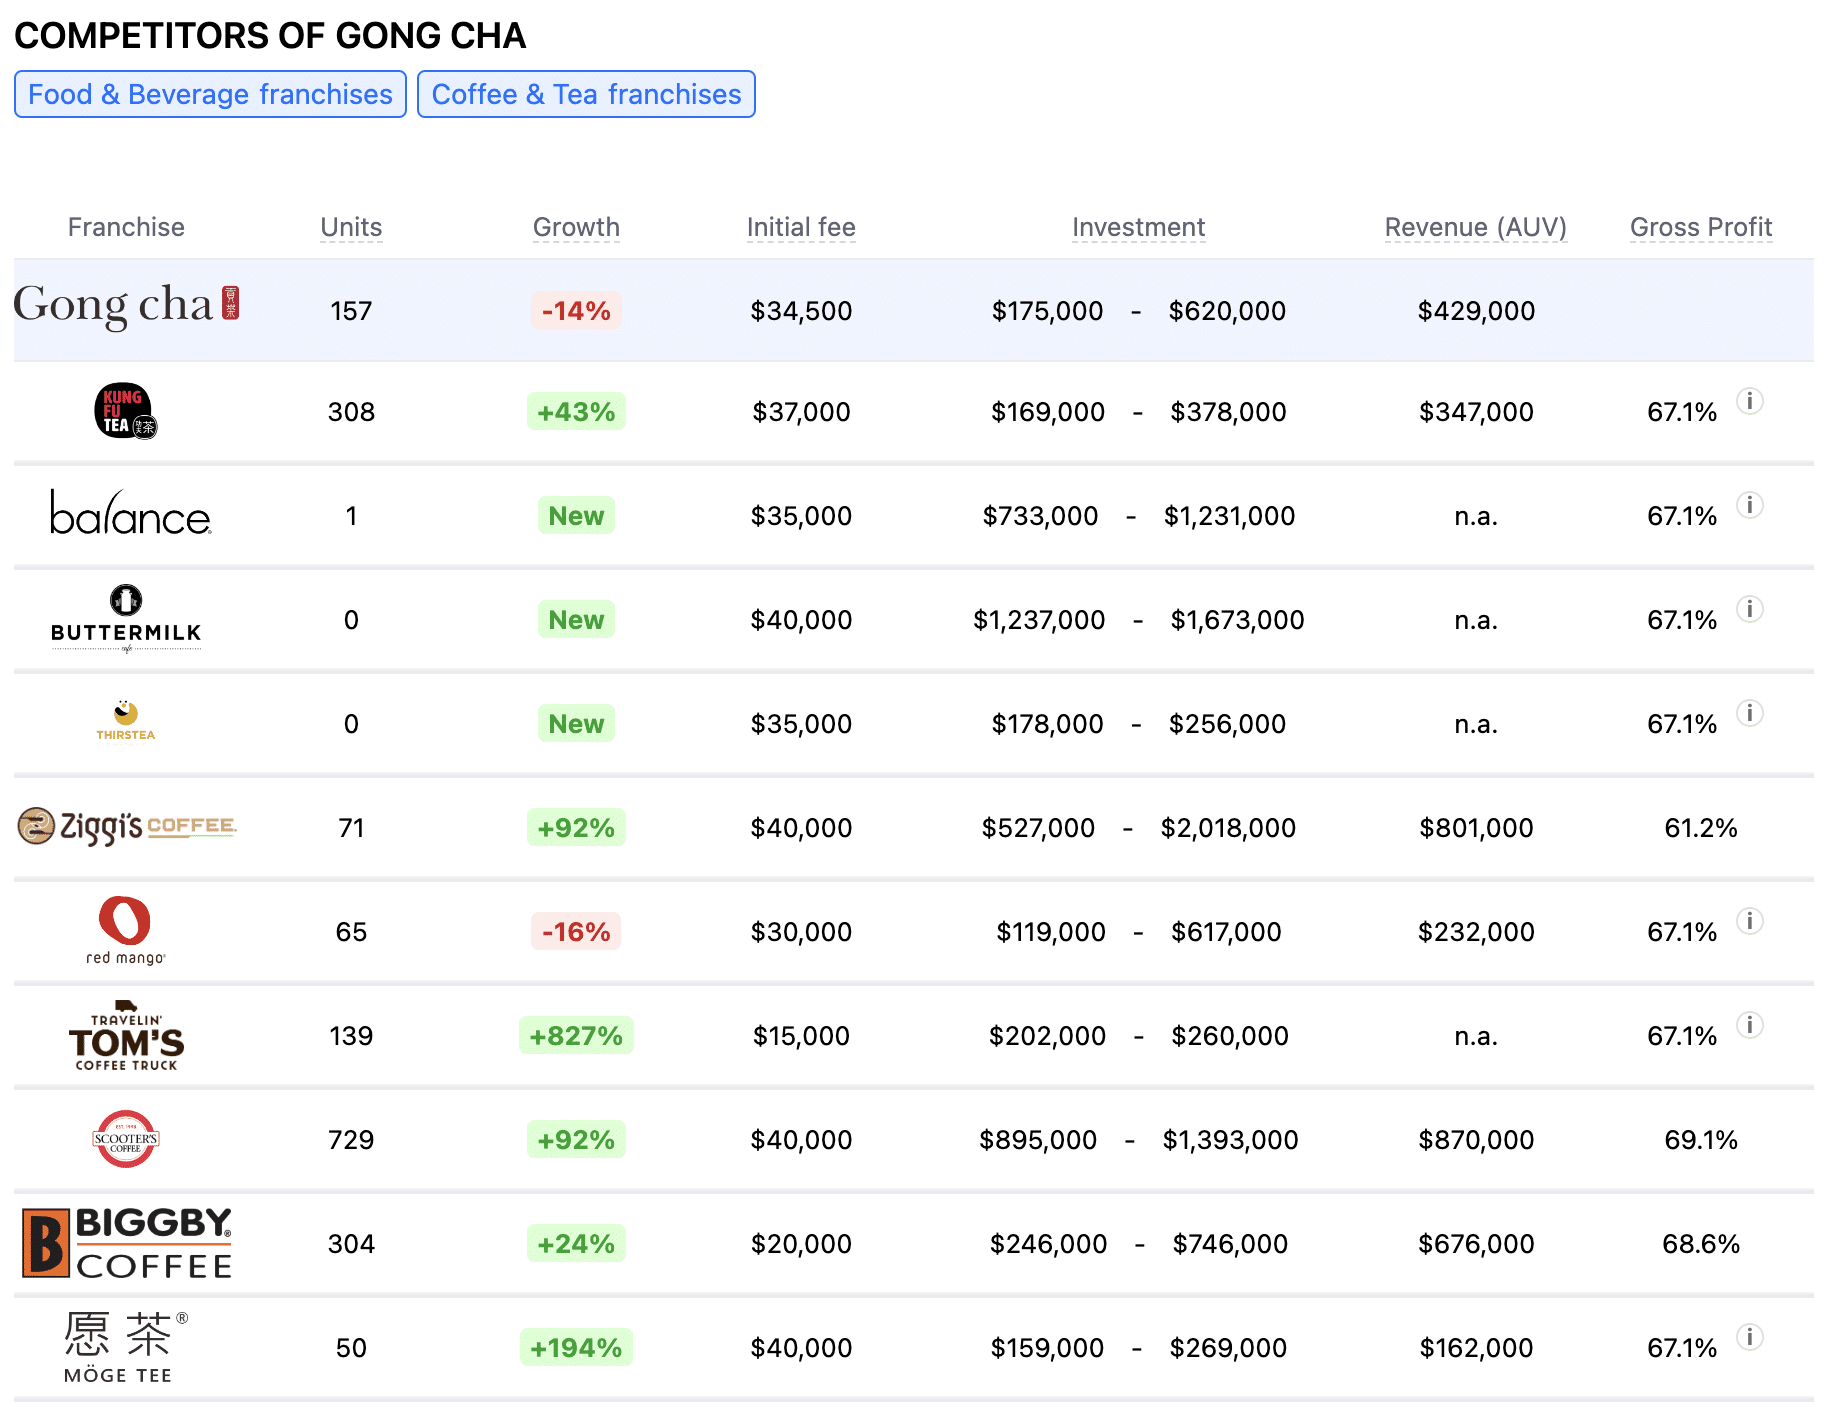Click the $162,000 revenue value
Viewport: 1828px width, 1428px height.
tap(1476, 1348)
